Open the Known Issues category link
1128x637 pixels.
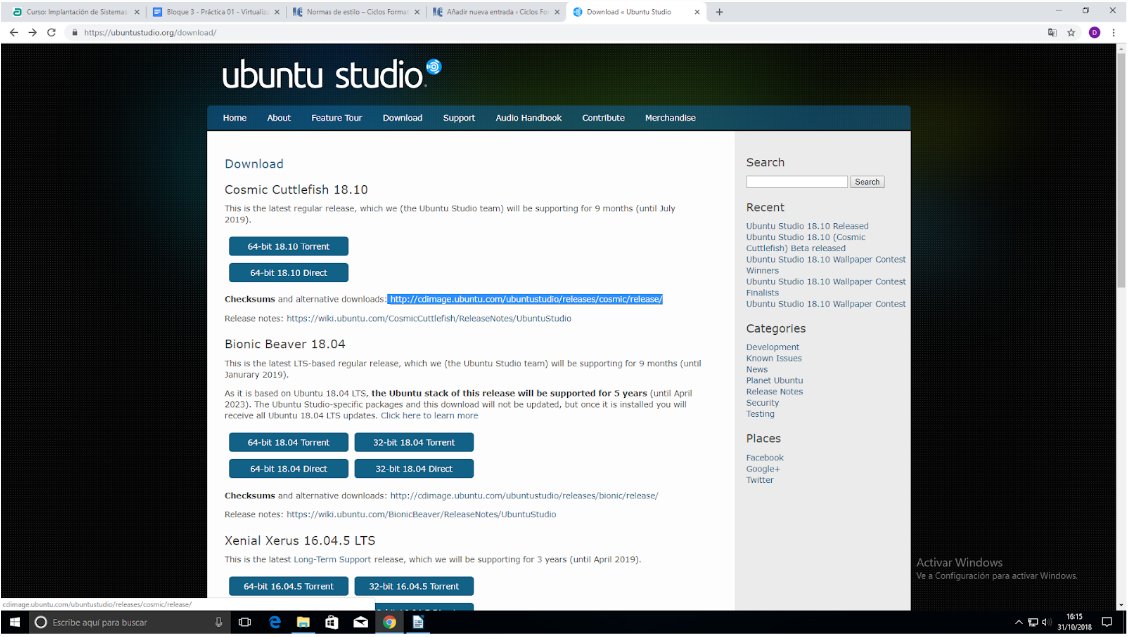click(773, 358)
